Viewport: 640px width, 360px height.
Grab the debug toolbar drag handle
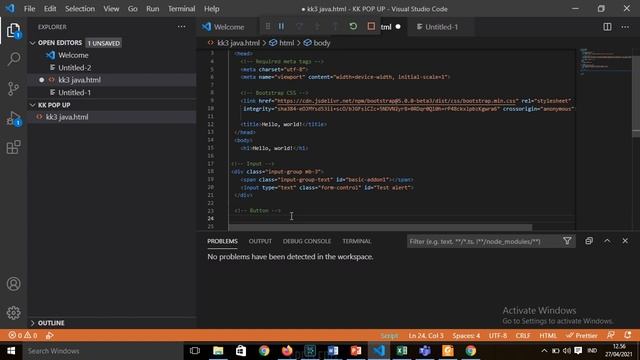pos(268,27)
